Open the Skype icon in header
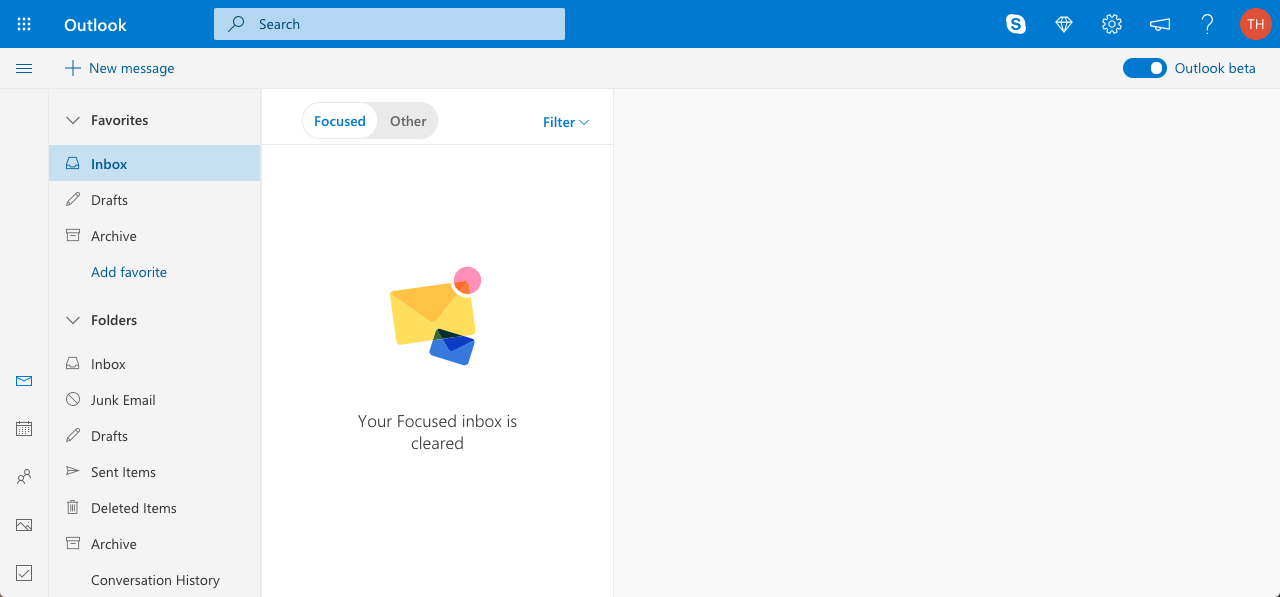 pyautogui.click(x=1016, y=24)
